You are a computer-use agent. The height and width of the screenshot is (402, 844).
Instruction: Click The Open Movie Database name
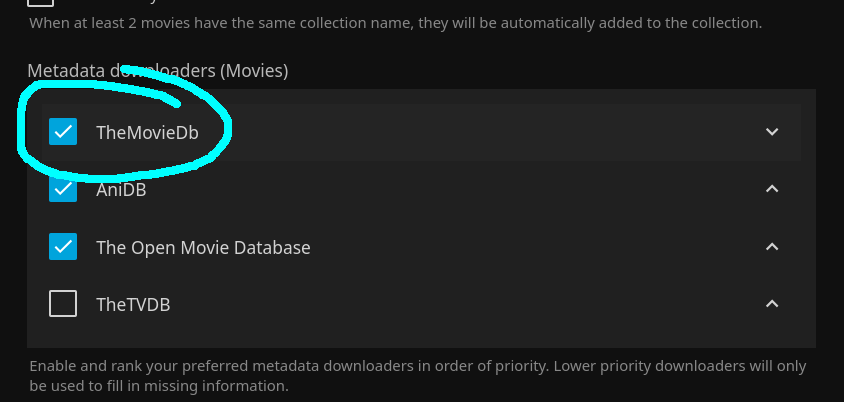coord(203,247)
